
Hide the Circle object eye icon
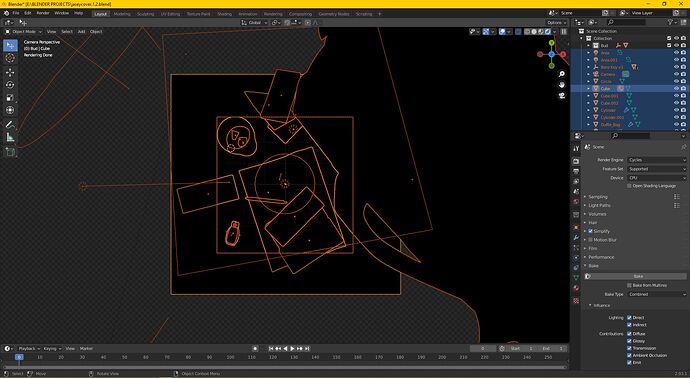point(676,81)
